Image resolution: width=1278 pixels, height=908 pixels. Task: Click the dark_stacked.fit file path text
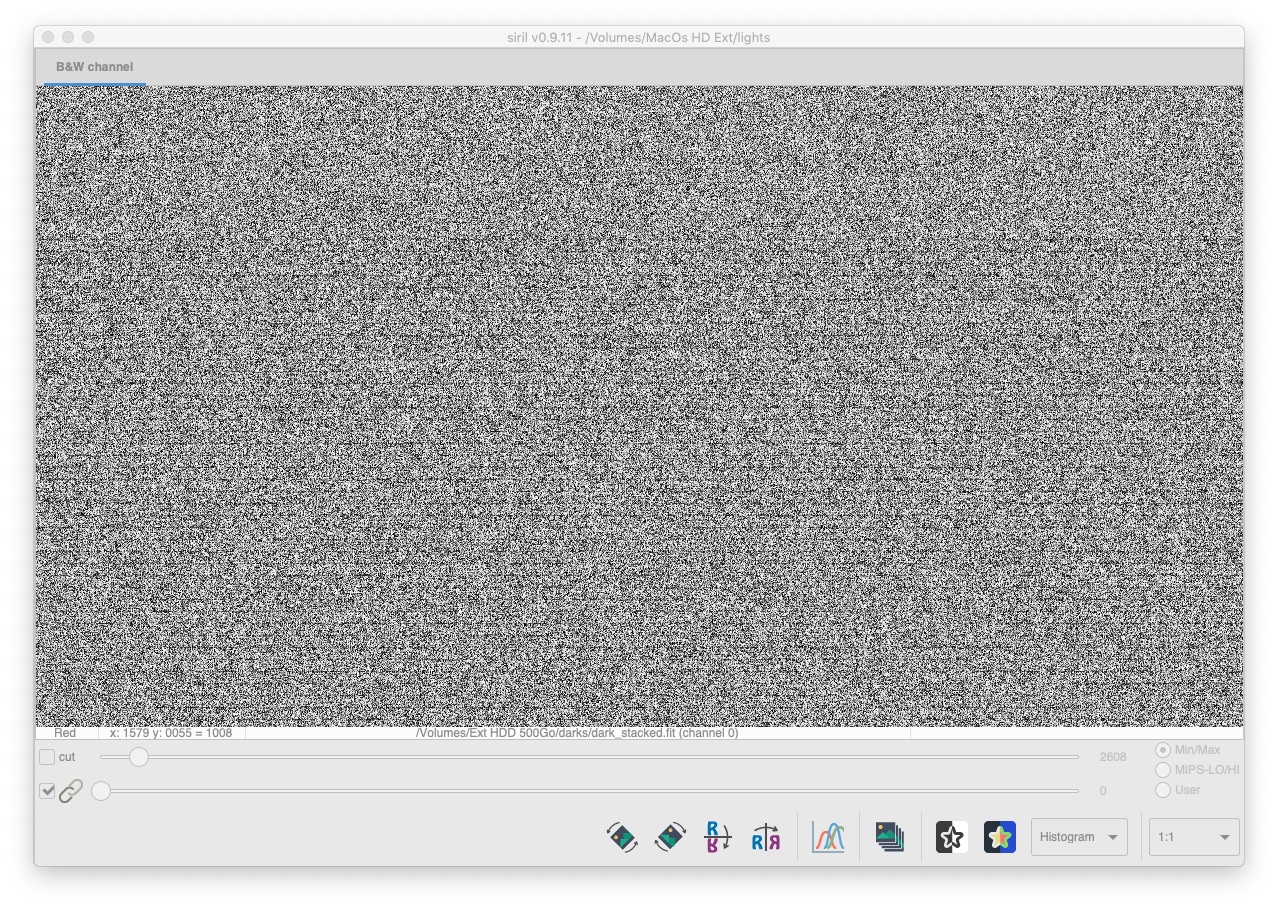click(577, 733)
